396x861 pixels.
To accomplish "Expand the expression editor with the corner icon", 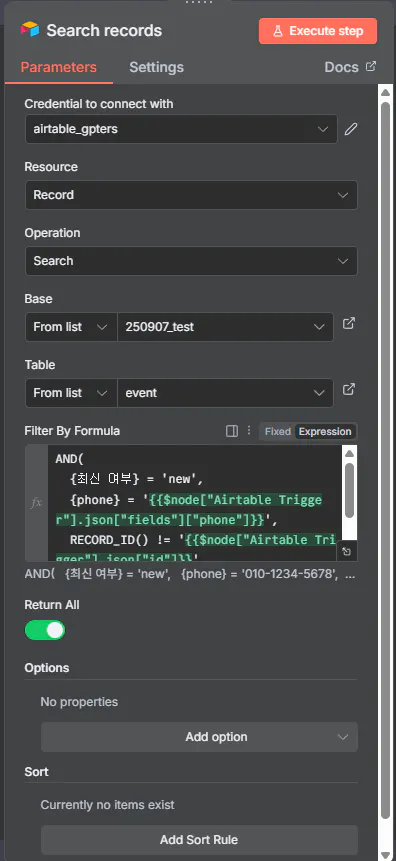I will [347, 551].
